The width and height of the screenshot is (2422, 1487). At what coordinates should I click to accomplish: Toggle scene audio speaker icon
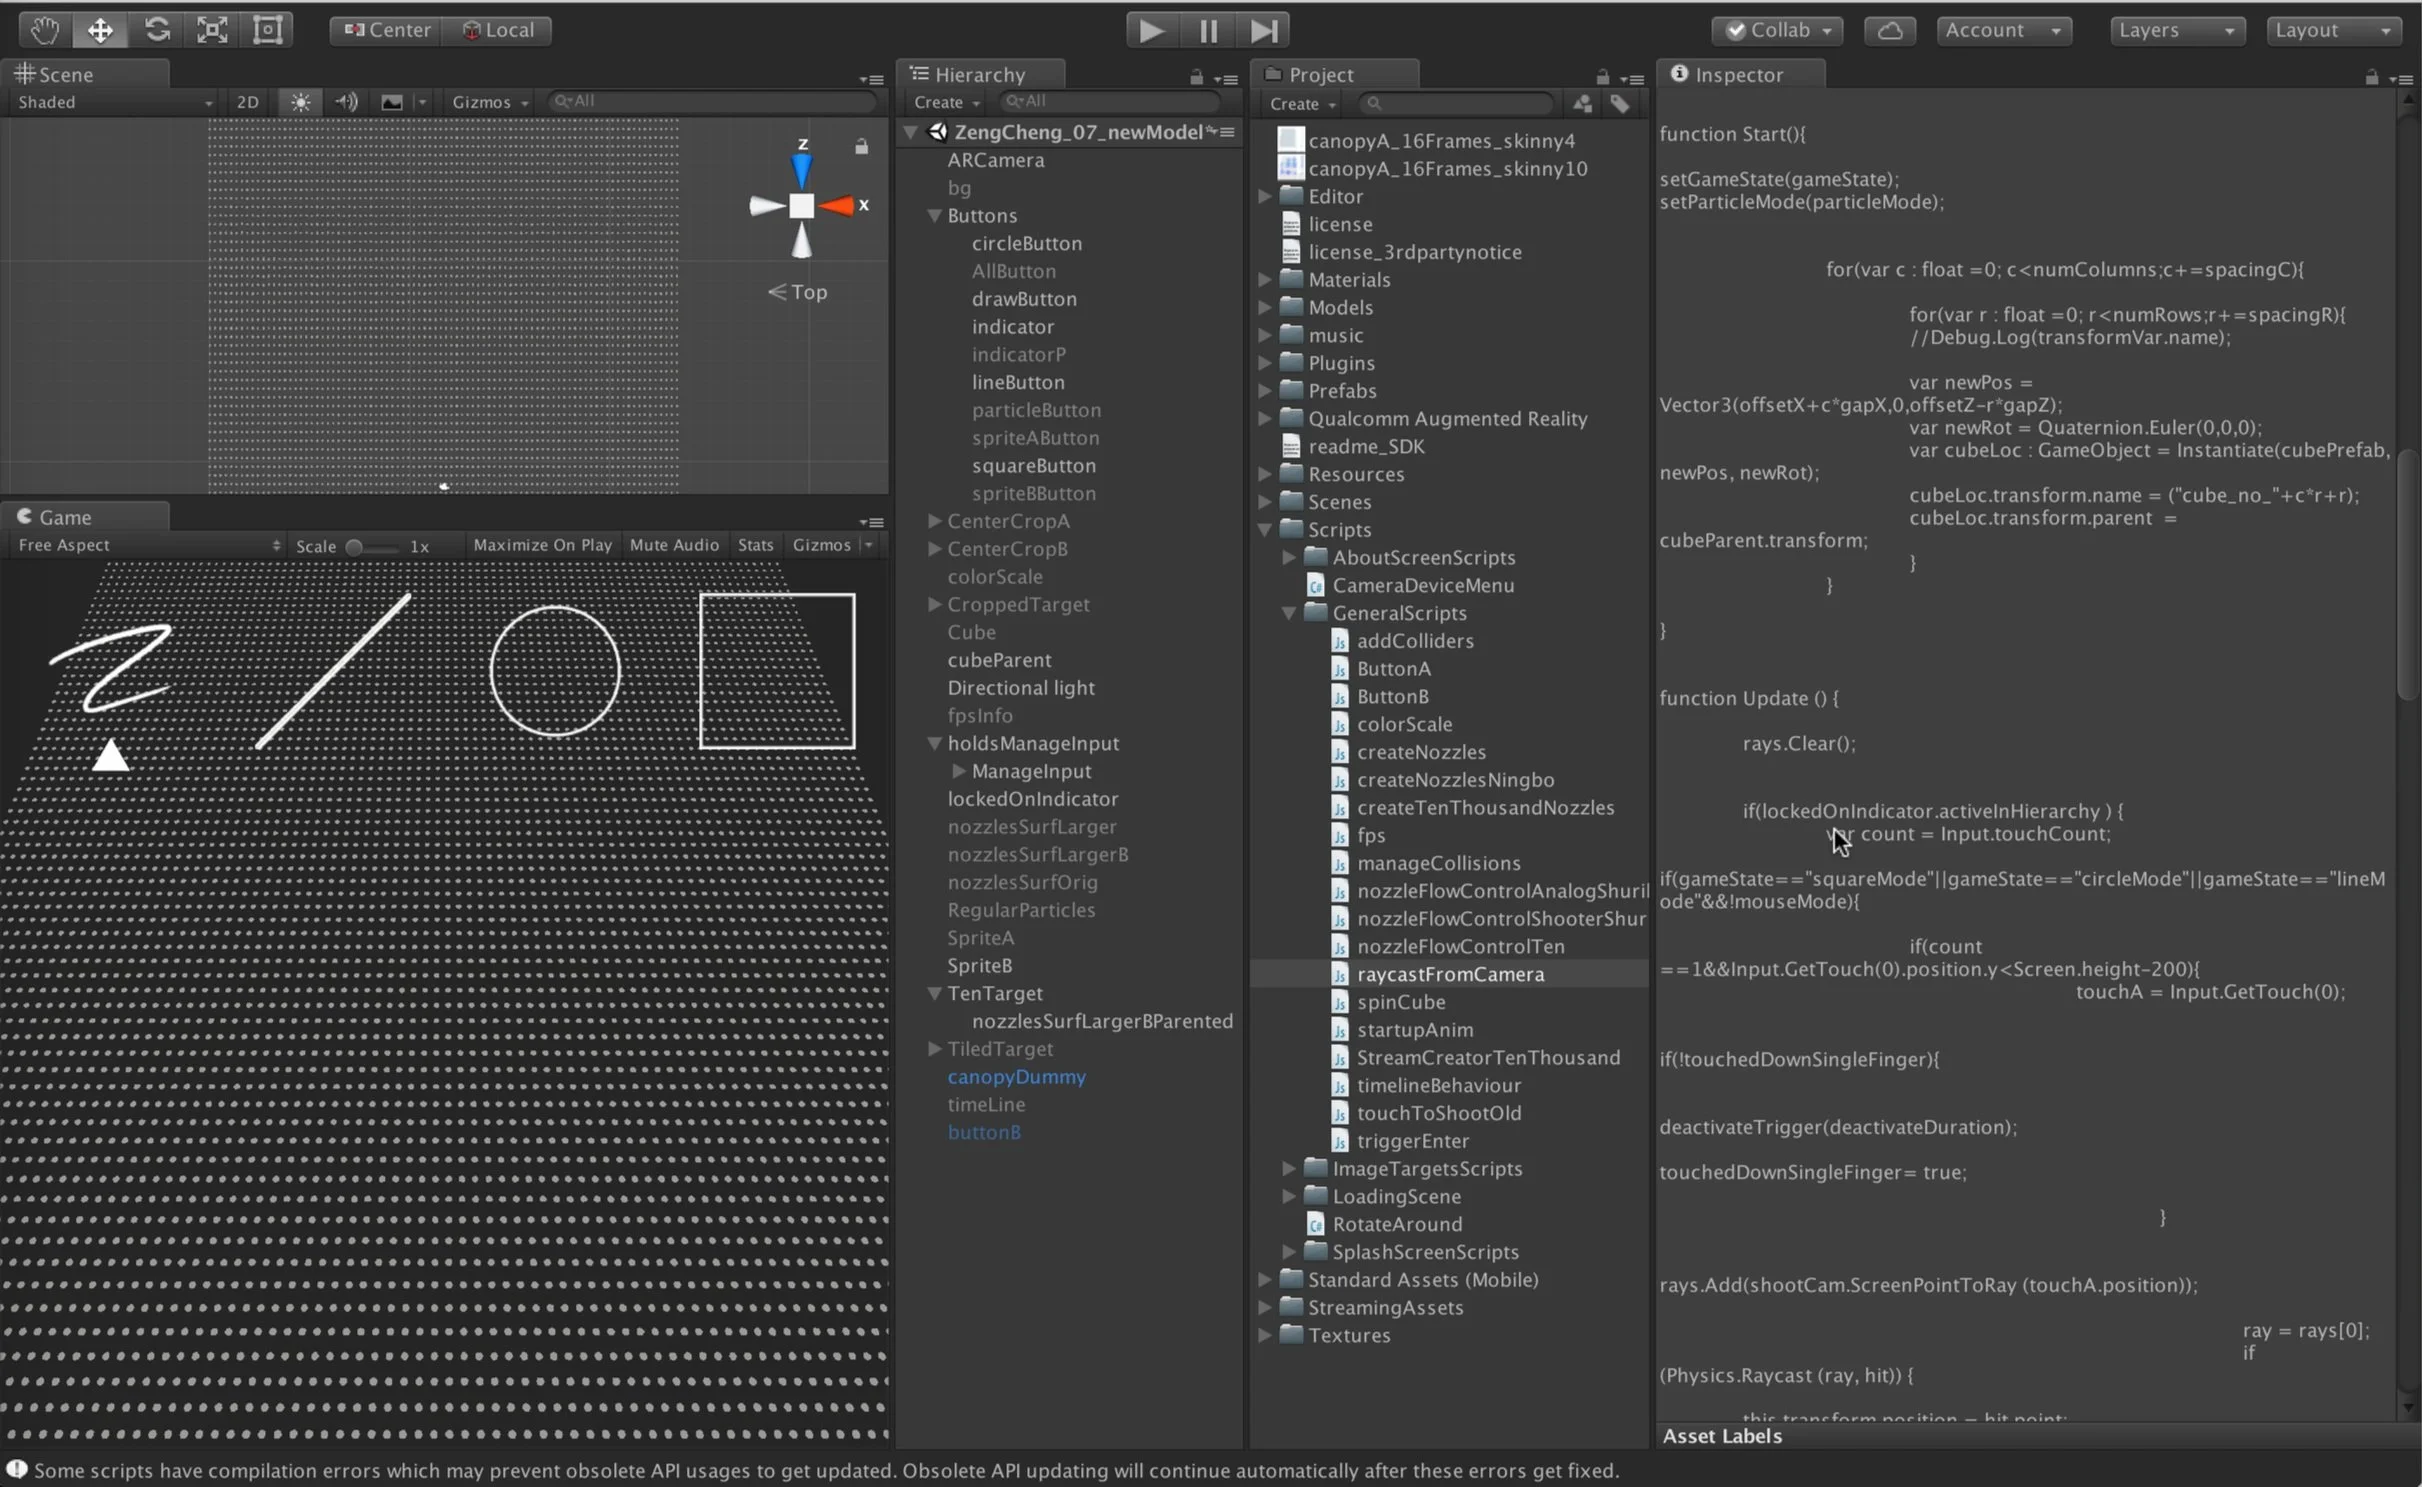[346, 102]
